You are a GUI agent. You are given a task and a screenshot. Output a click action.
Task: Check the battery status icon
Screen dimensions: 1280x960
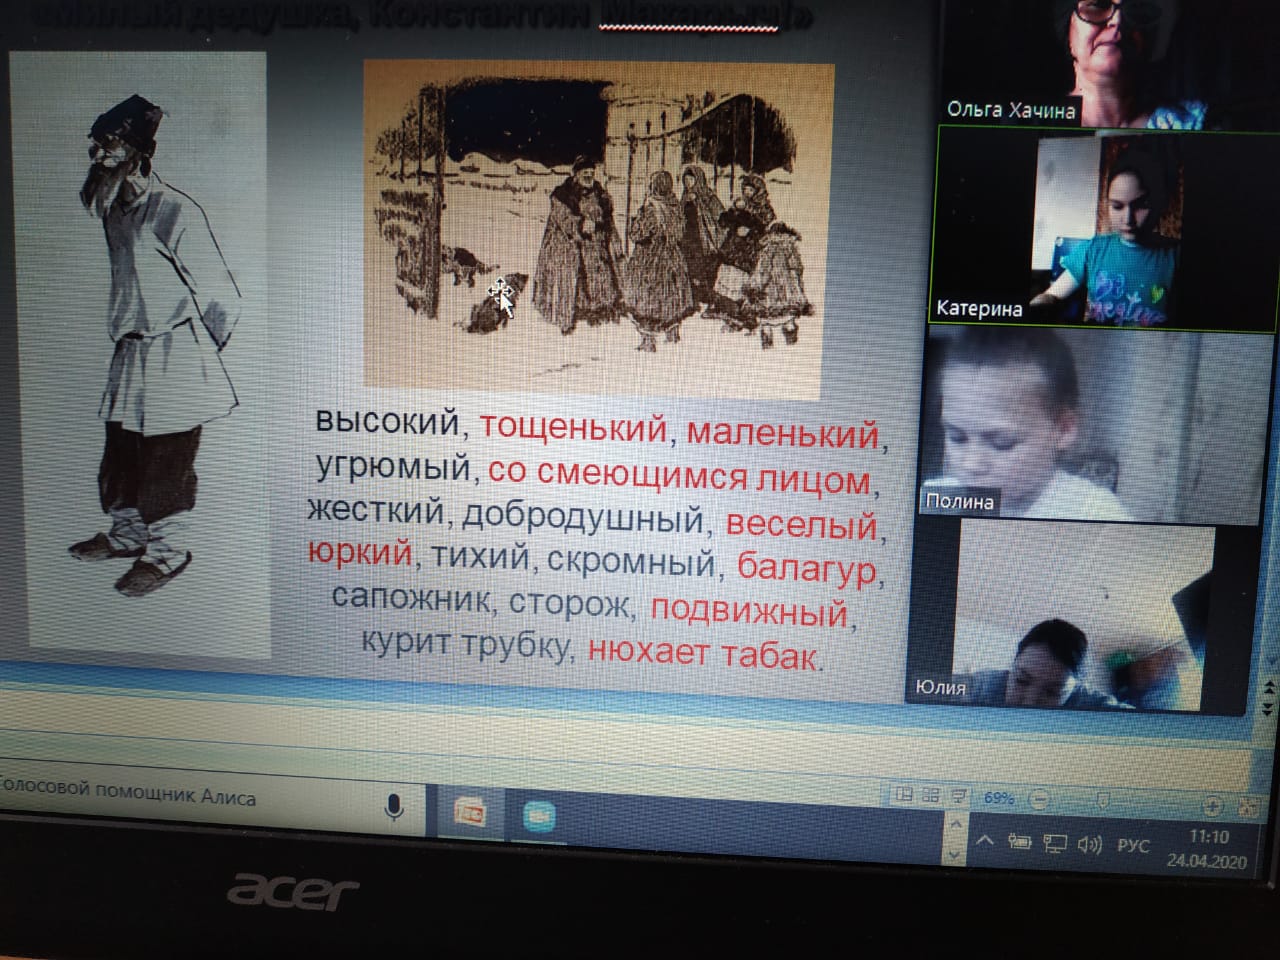coord(1020,842)
